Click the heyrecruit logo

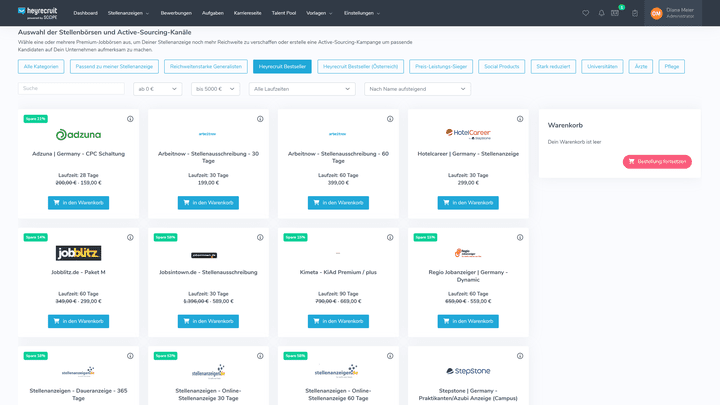(x=38, y=13)
